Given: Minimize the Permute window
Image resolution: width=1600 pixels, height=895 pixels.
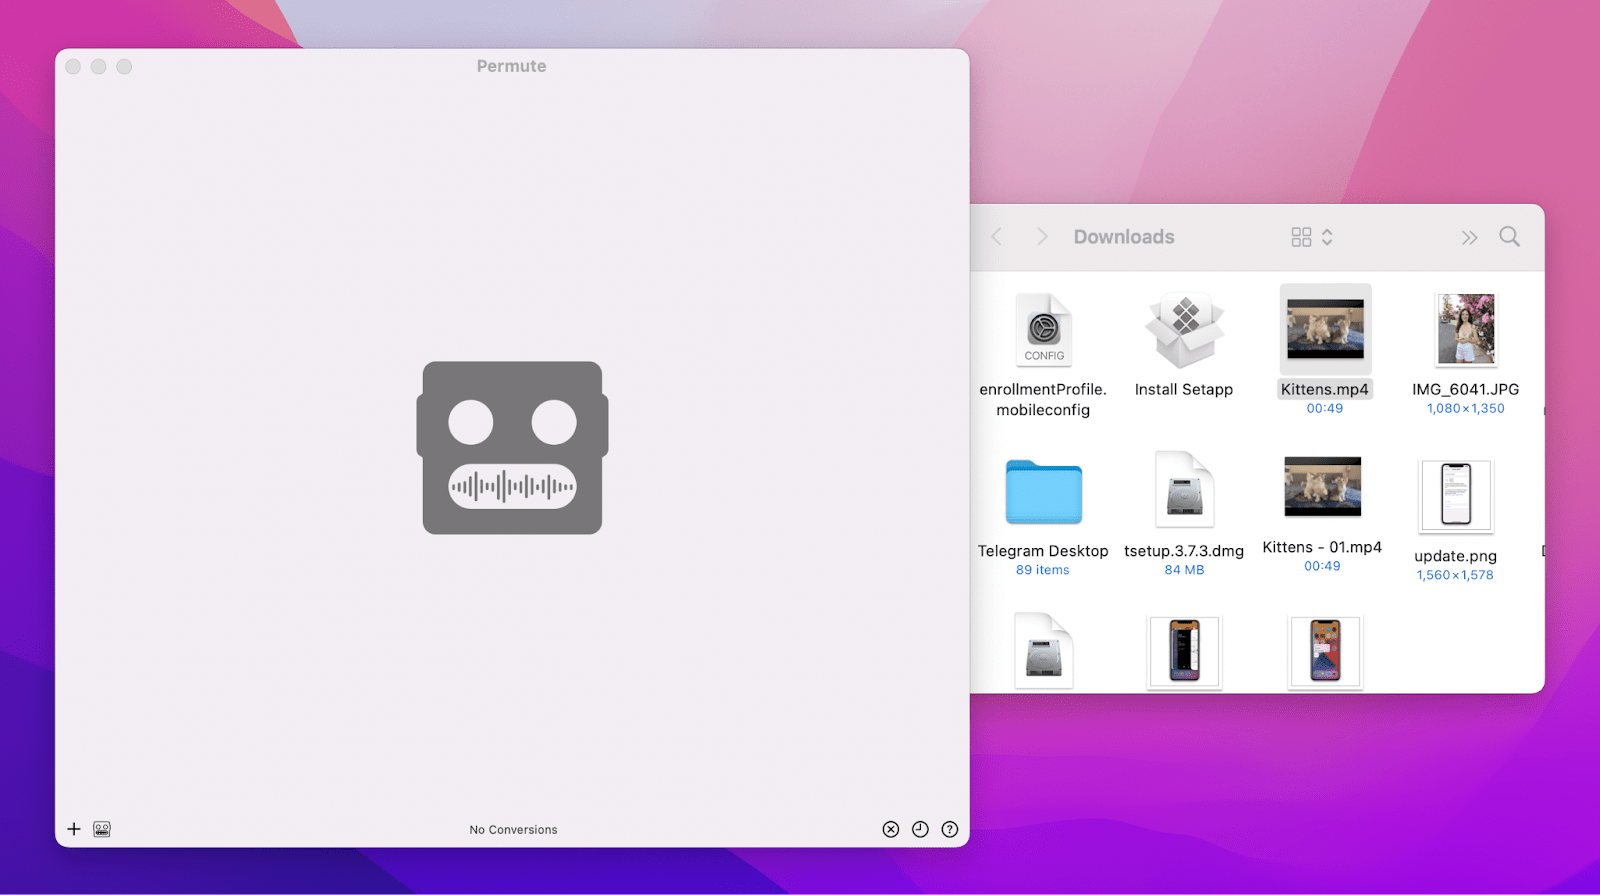Looking at the screenshot, I should pyautogui.click(x=98, y=66).
